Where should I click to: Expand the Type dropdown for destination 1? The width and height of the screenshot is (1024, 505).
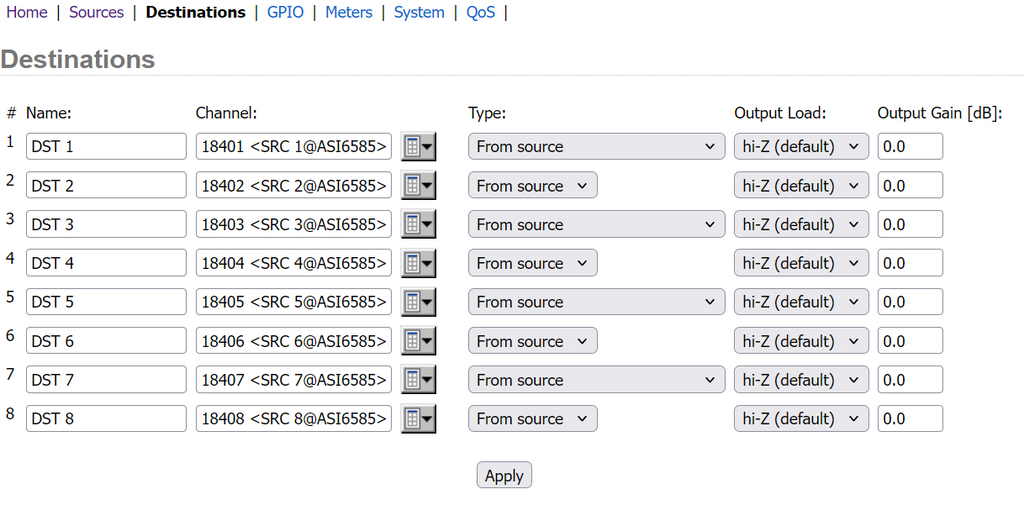pos(596,146)
